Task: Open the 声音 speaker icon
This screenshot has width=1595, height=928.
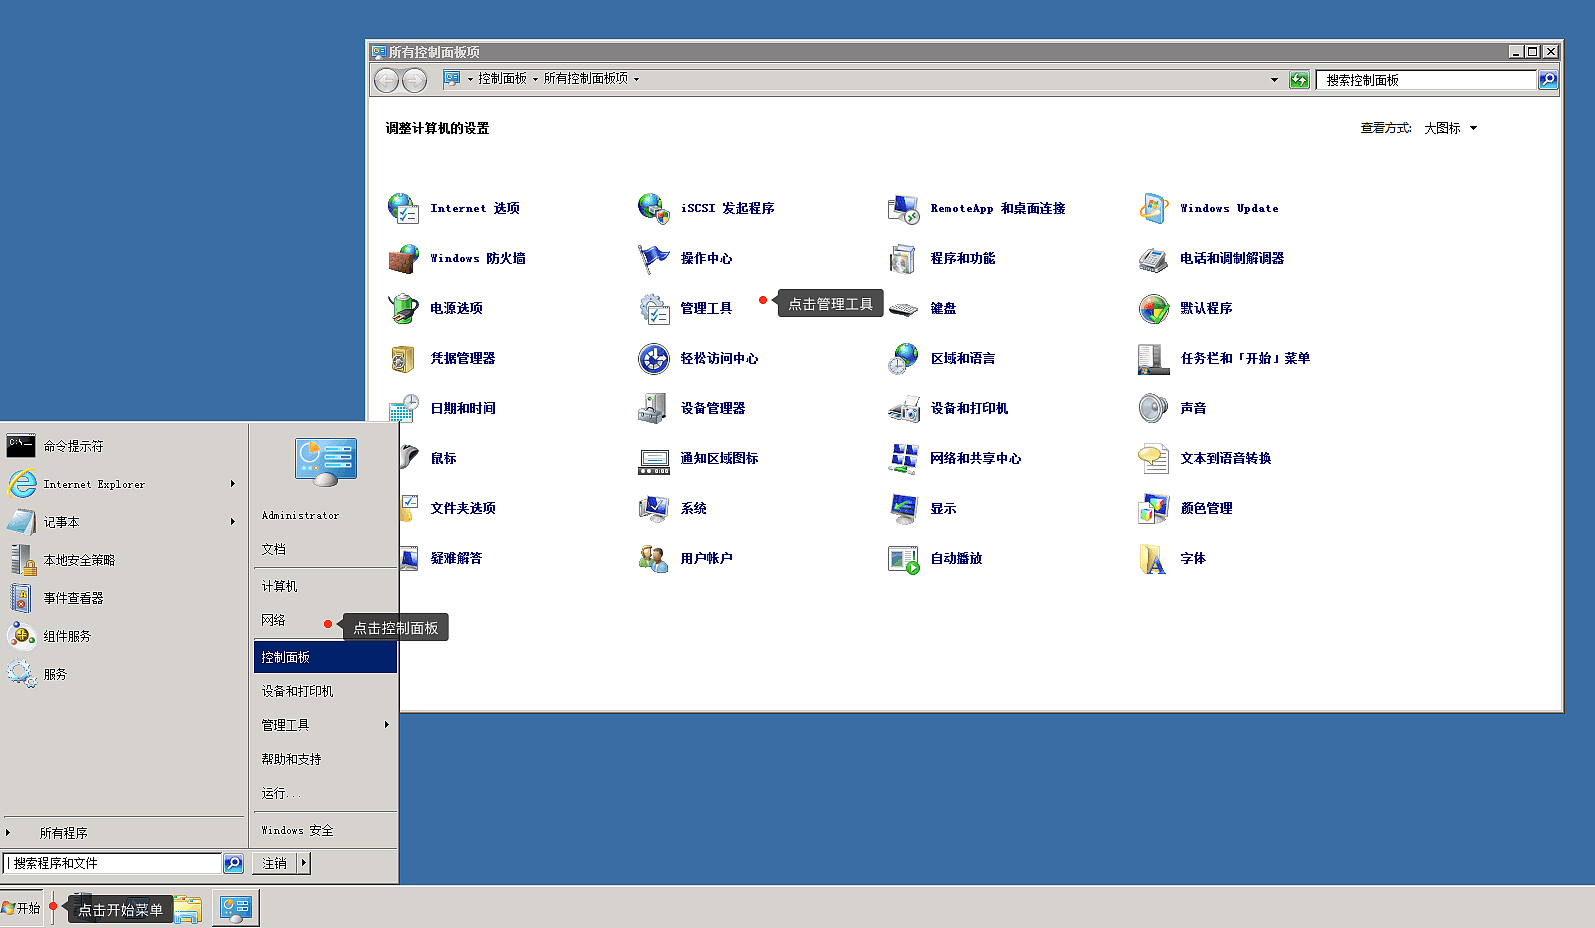Action: [1153, 409]
